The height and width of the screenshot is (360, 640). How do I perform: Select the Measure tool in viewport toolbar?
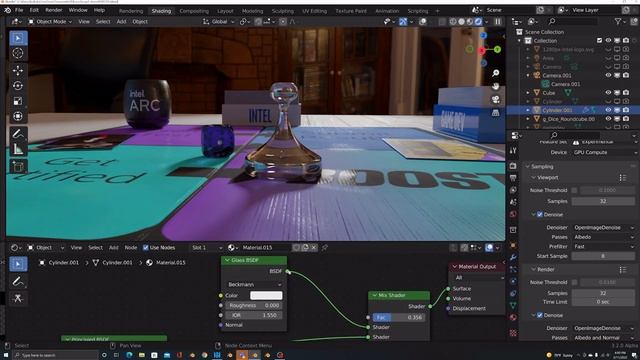pos(18,149)
